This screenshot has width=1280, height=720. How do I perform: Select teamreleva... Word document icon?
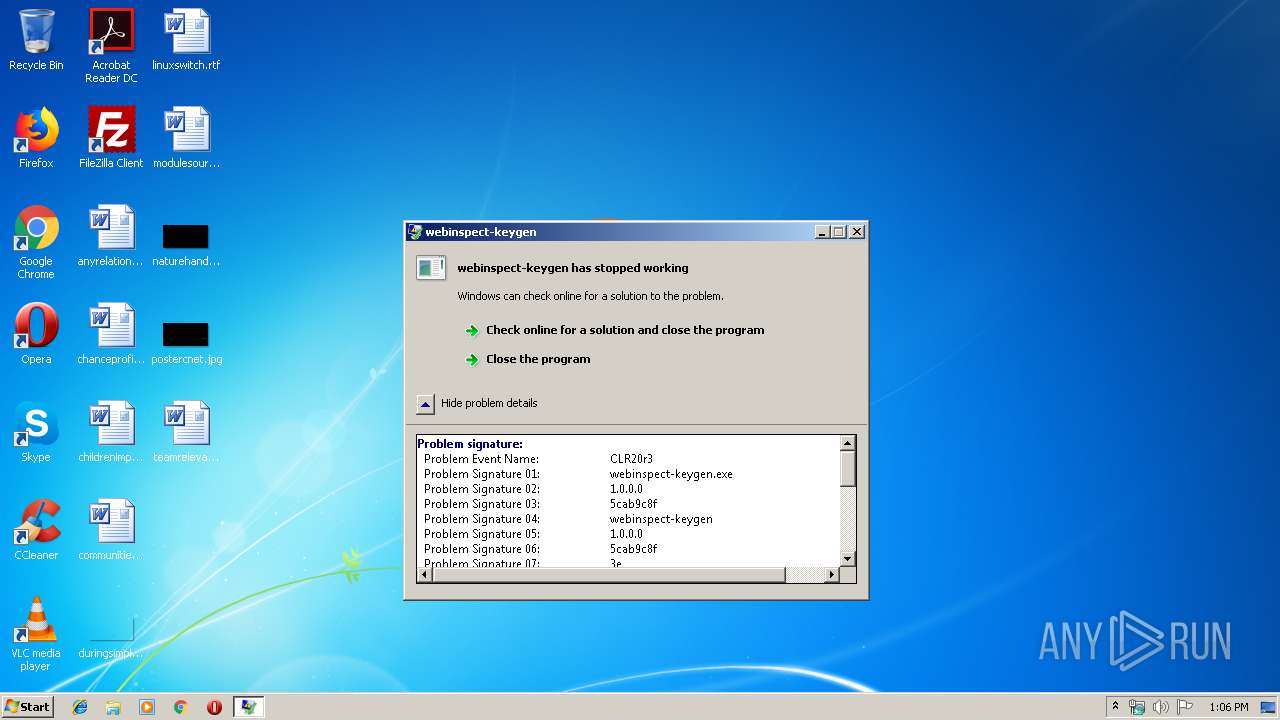tap(186, 432)
